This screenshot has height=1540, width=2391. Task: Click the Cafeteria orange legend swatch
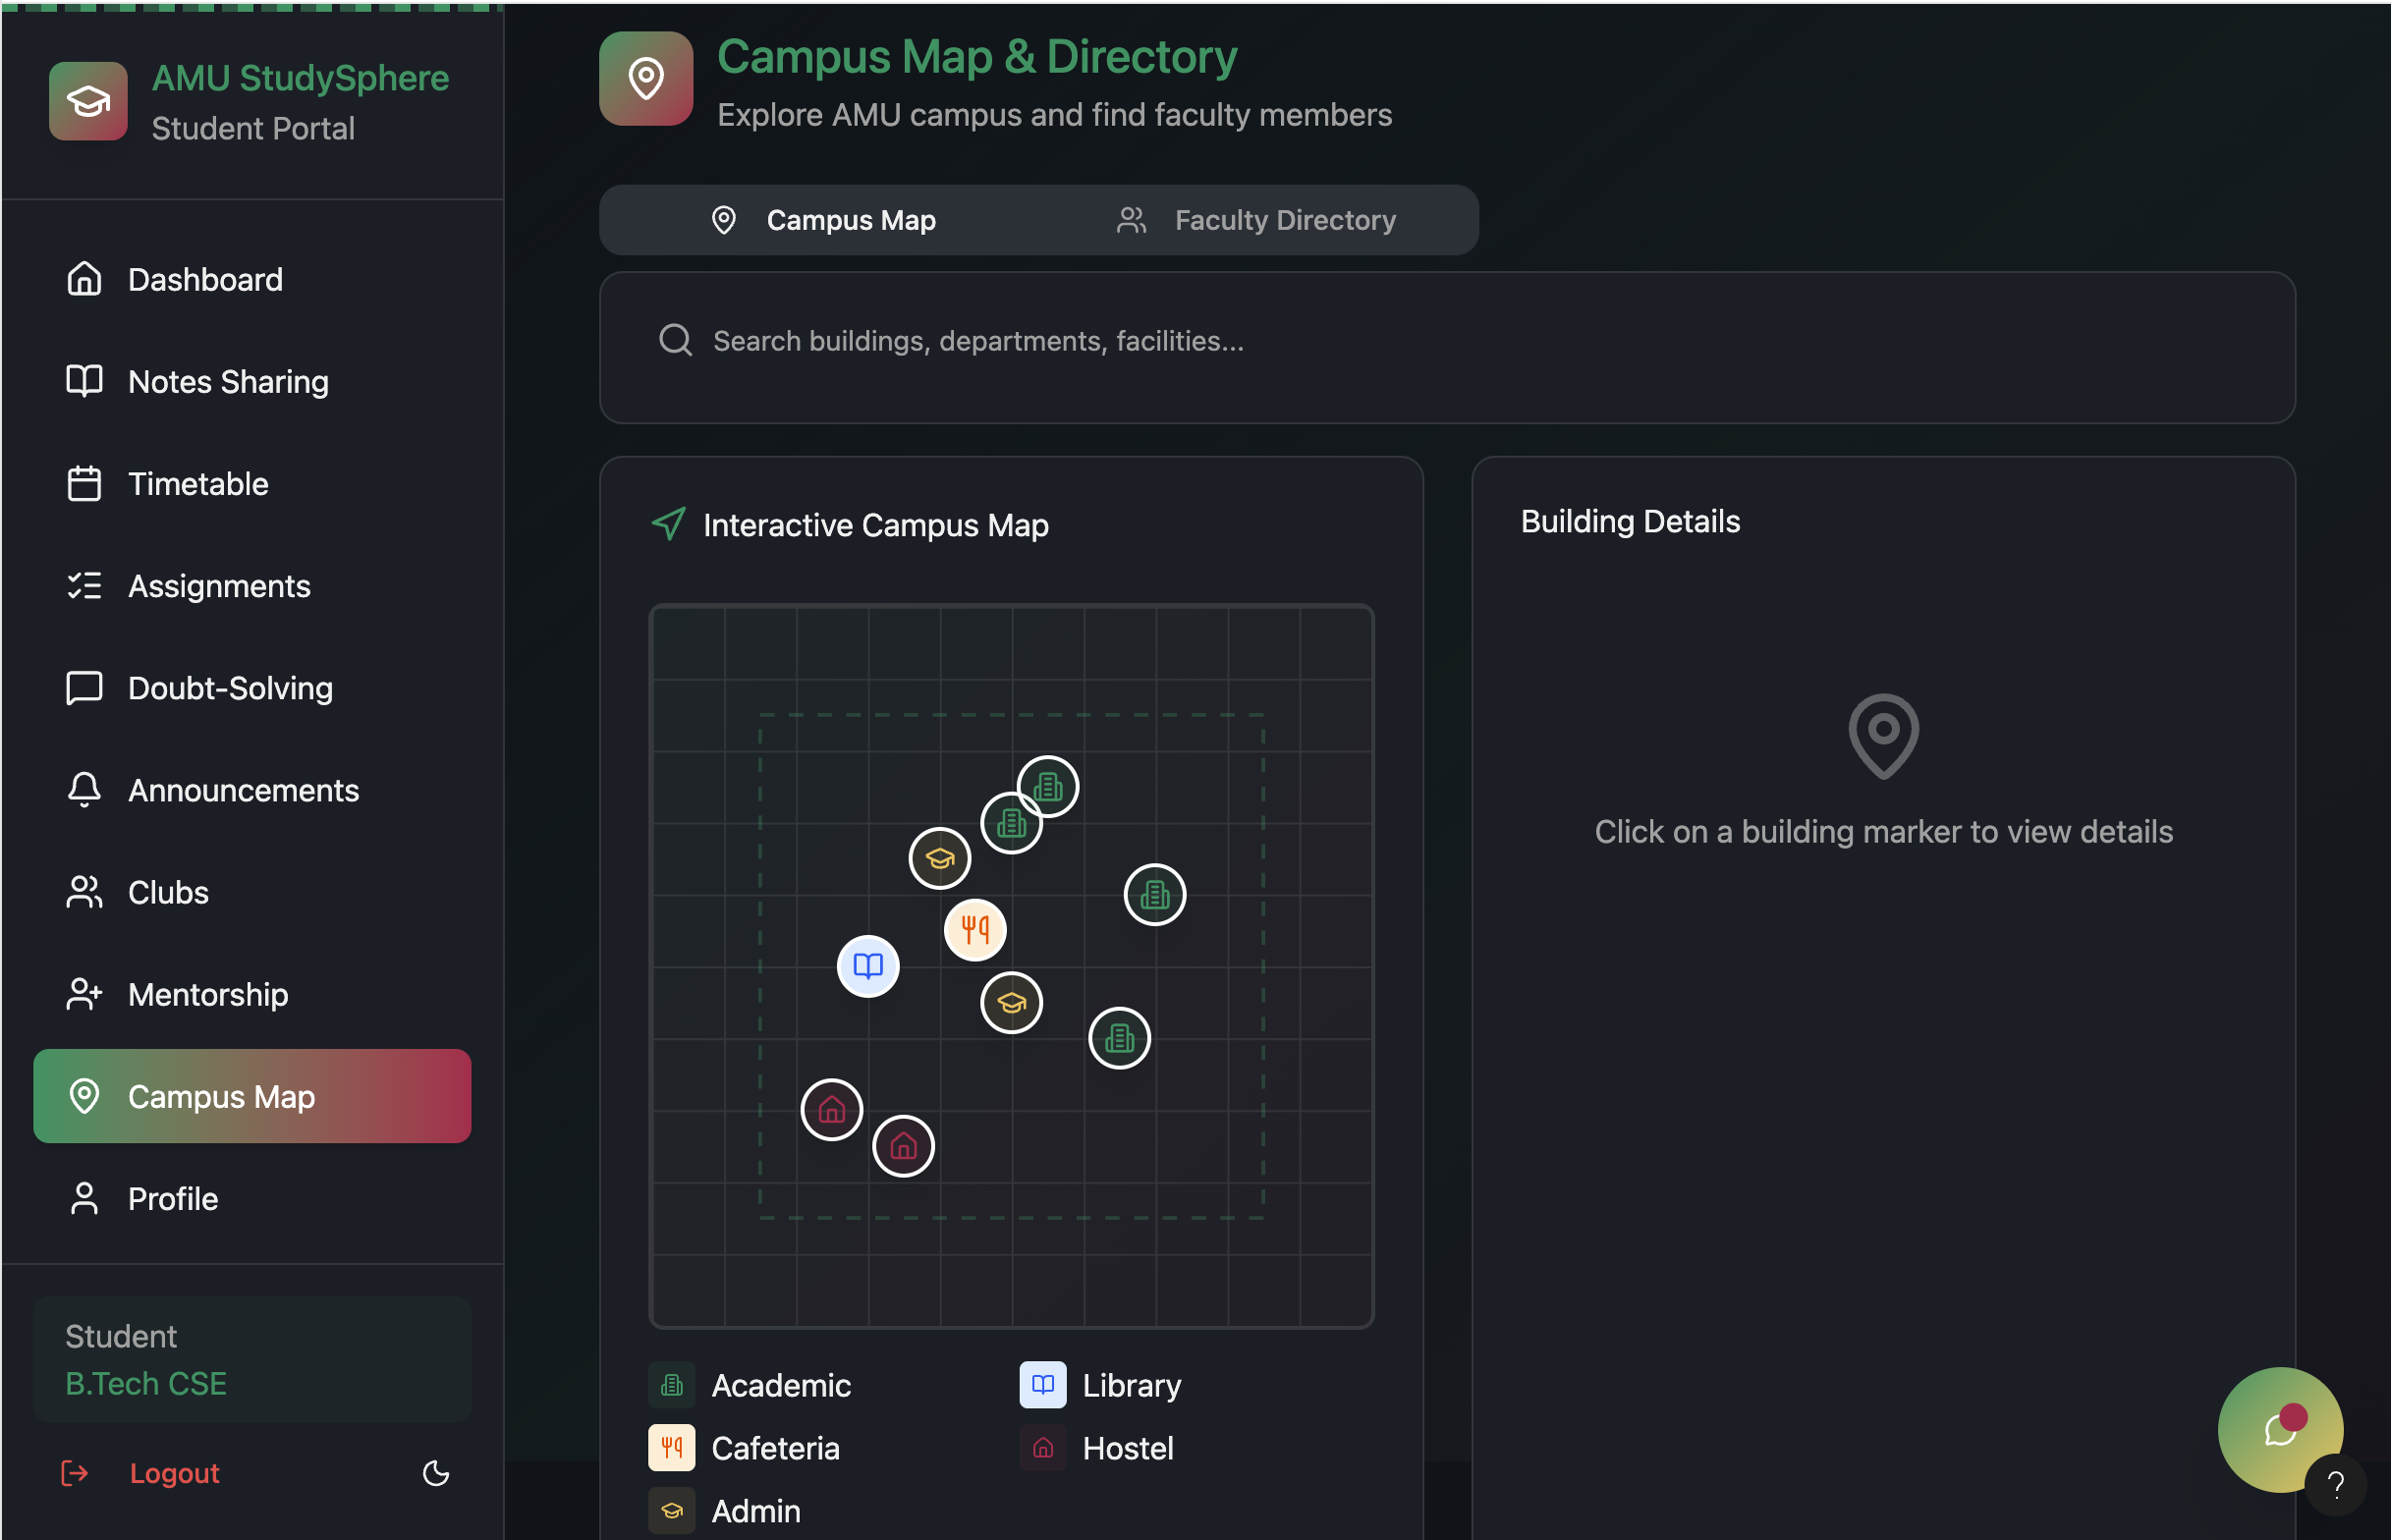[671, 1448]
